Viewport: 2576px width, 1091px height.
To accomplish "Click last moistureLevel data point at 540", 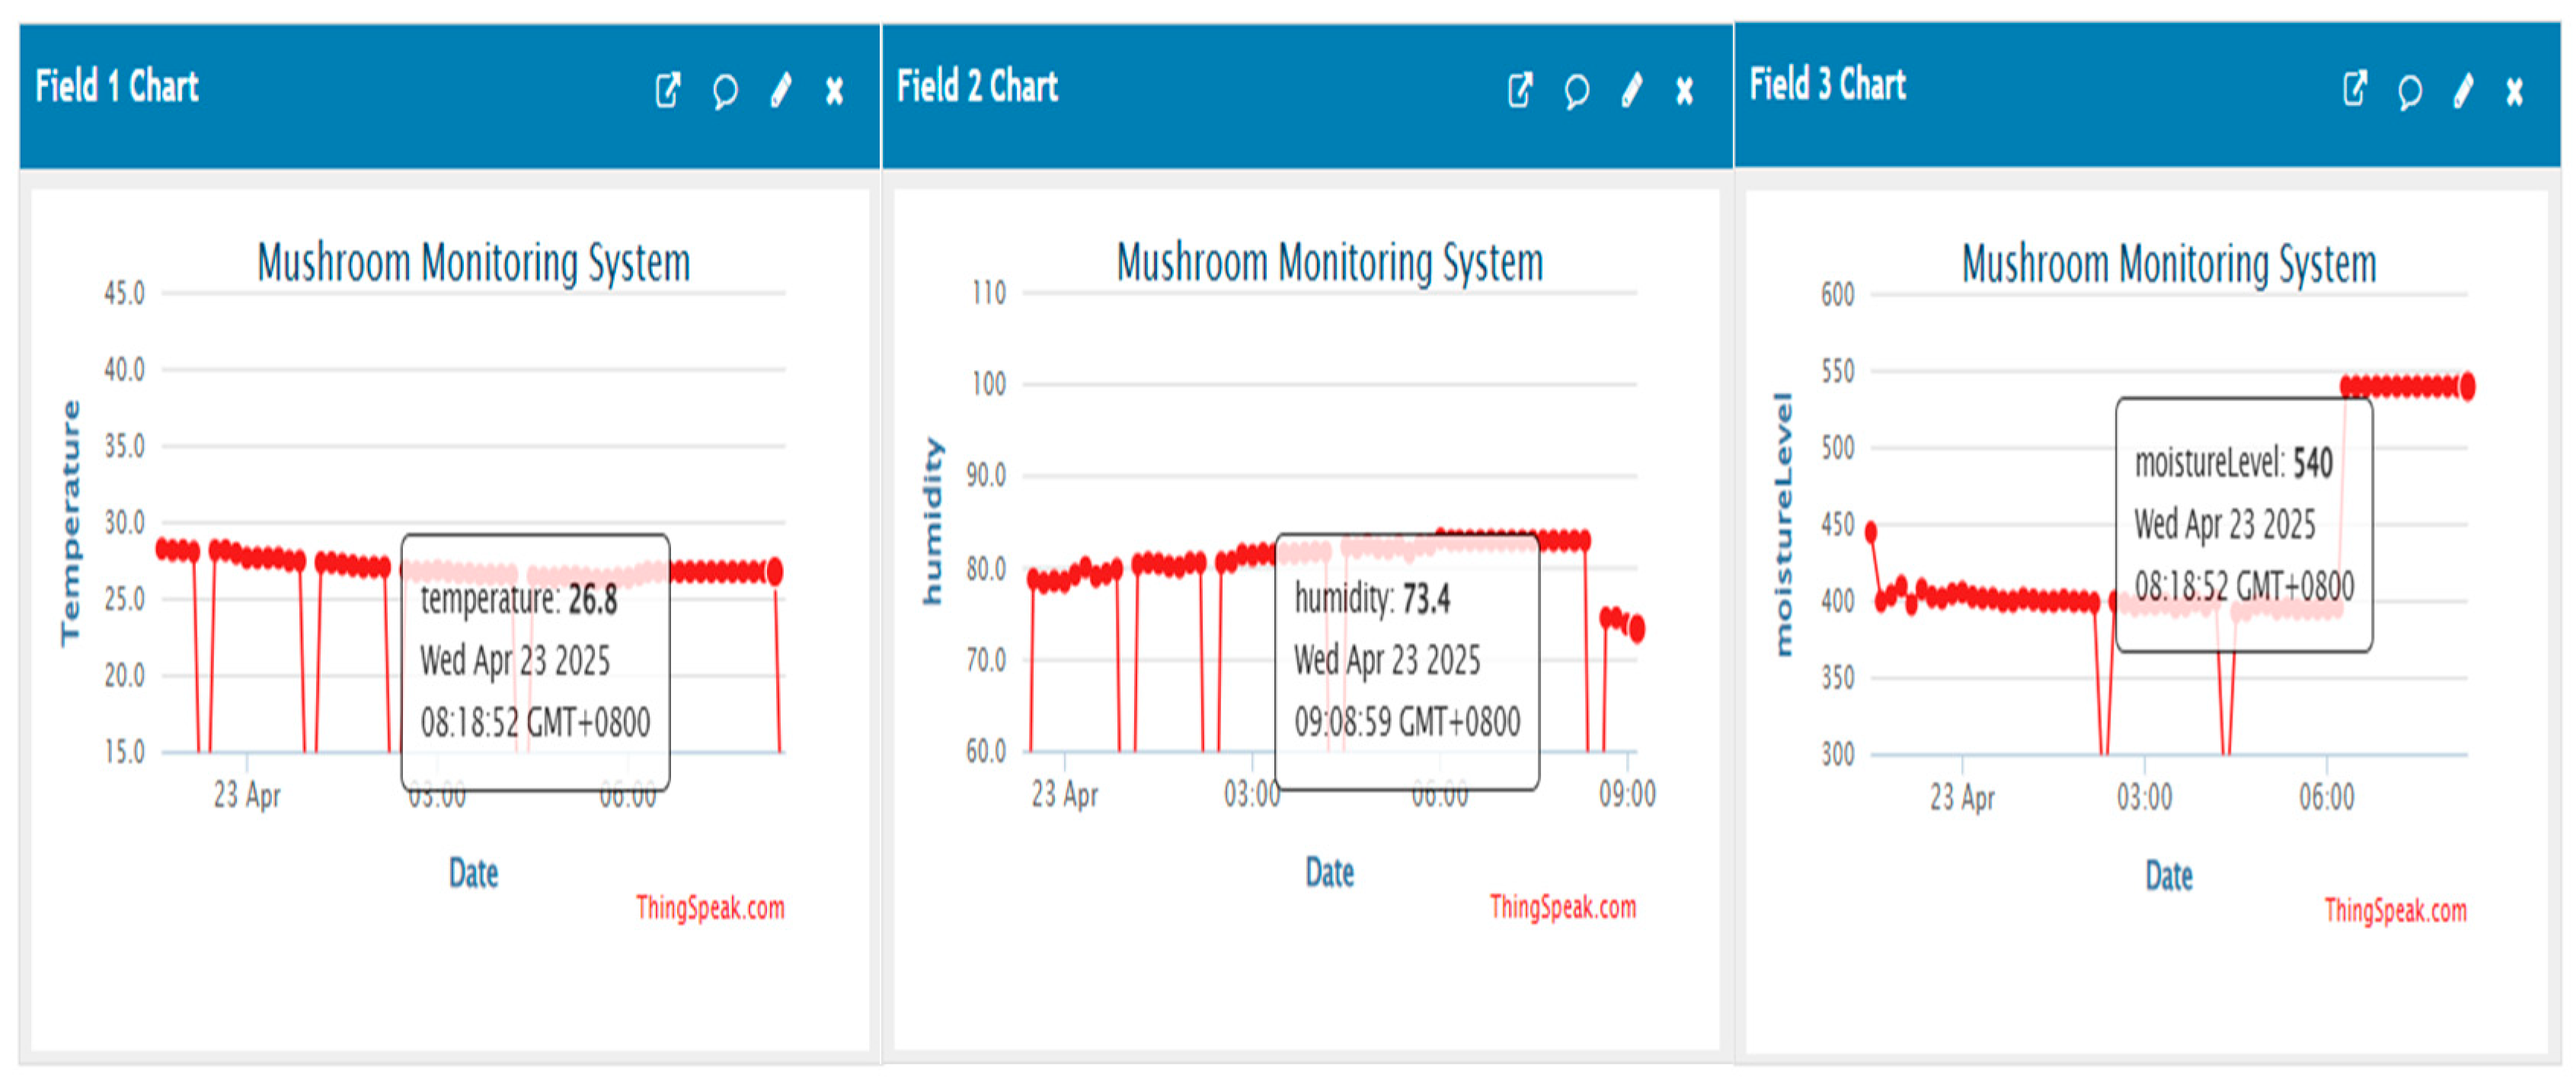I will 2467,386.
